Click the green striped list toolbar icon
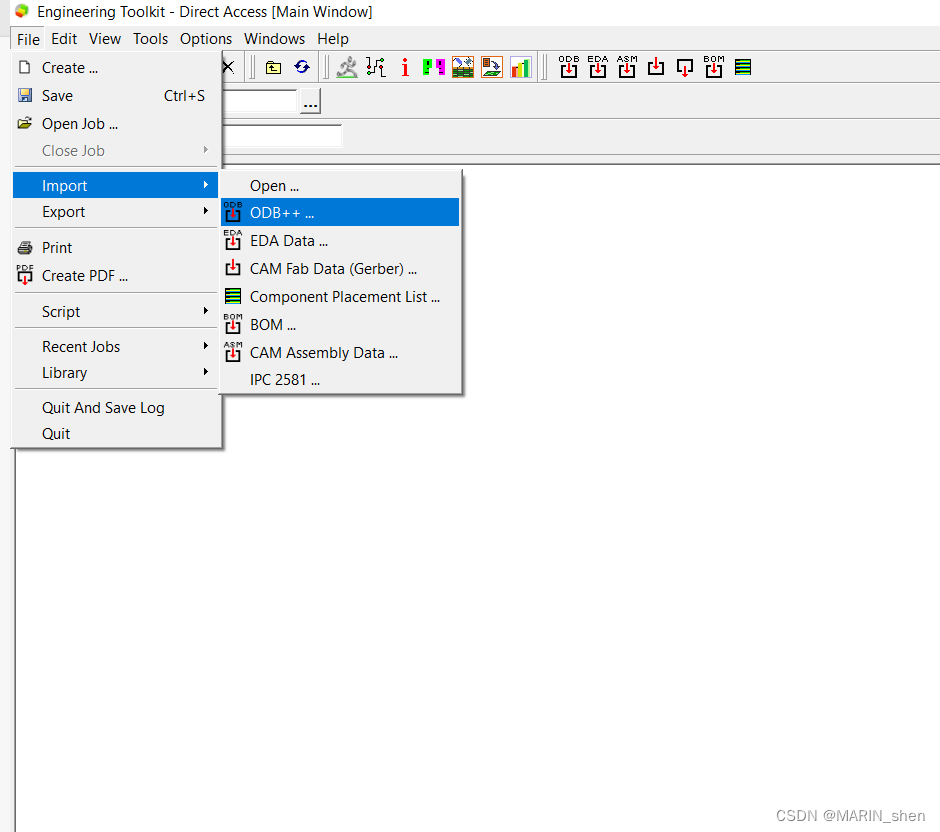The image size is (940, 832). pyautogui.click(x=743, y=67)
